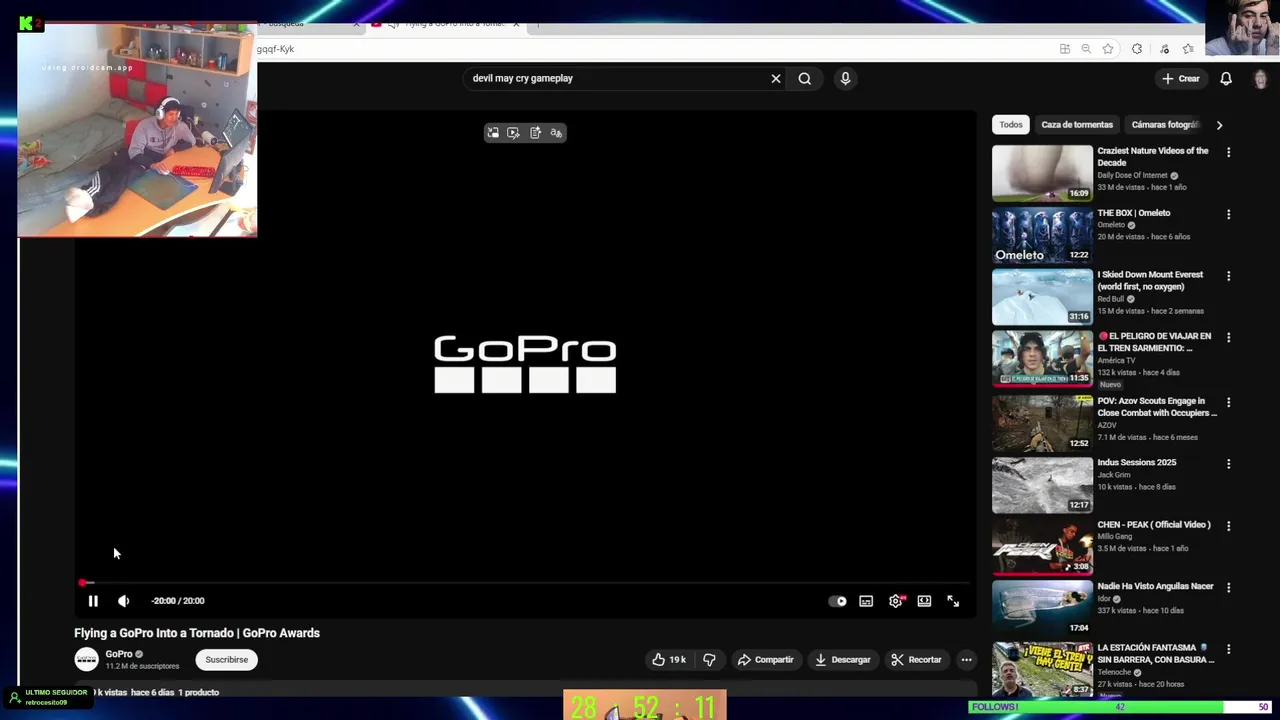This screenshot has height=720, width=1280.
Task: Click the zoom magnifier icon in address bar
Action: [1086, 49]
